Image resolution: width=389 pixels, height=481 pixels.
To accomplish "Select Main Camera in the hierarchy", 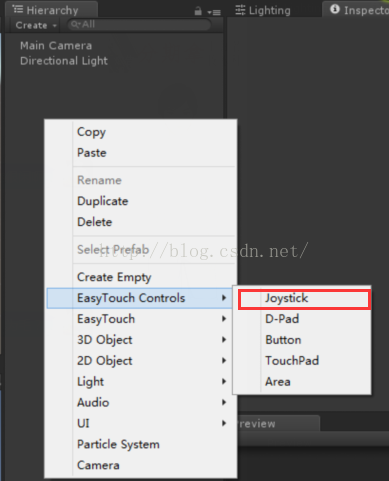I will [56, 46].
